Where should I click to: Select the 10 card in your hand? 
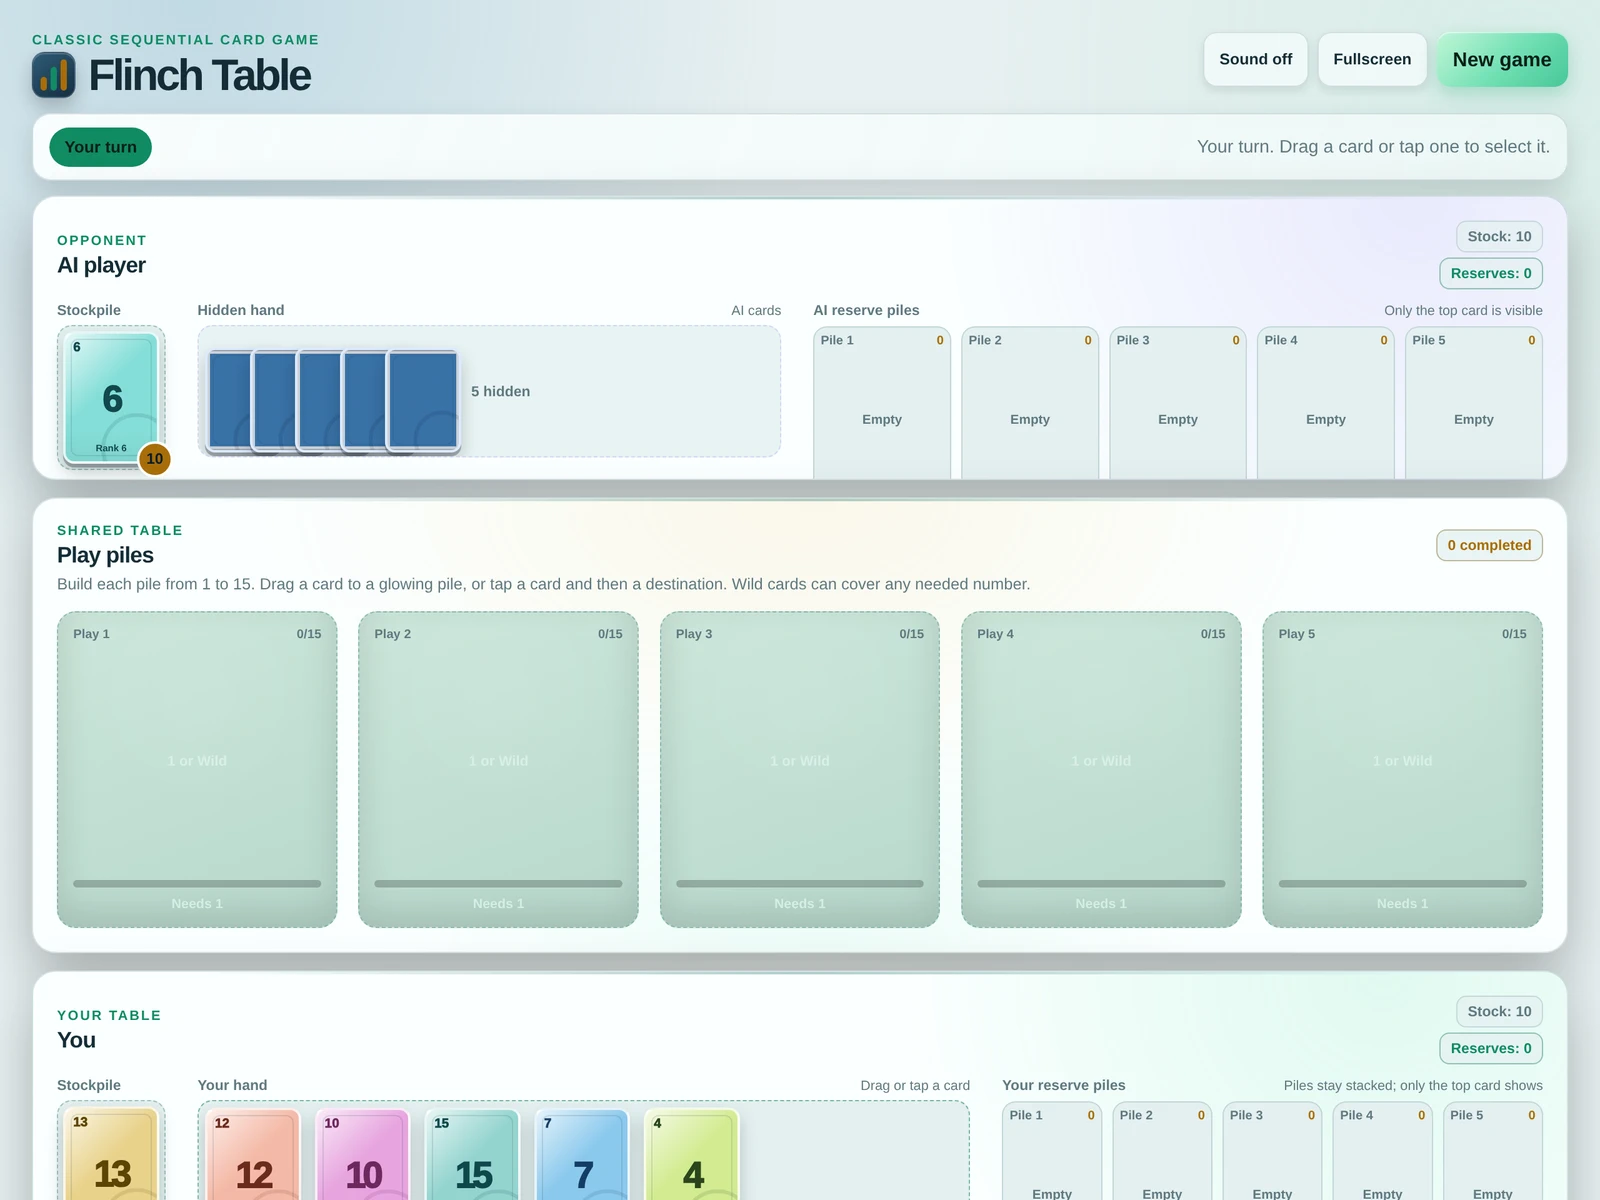(x=363, y=1155)
